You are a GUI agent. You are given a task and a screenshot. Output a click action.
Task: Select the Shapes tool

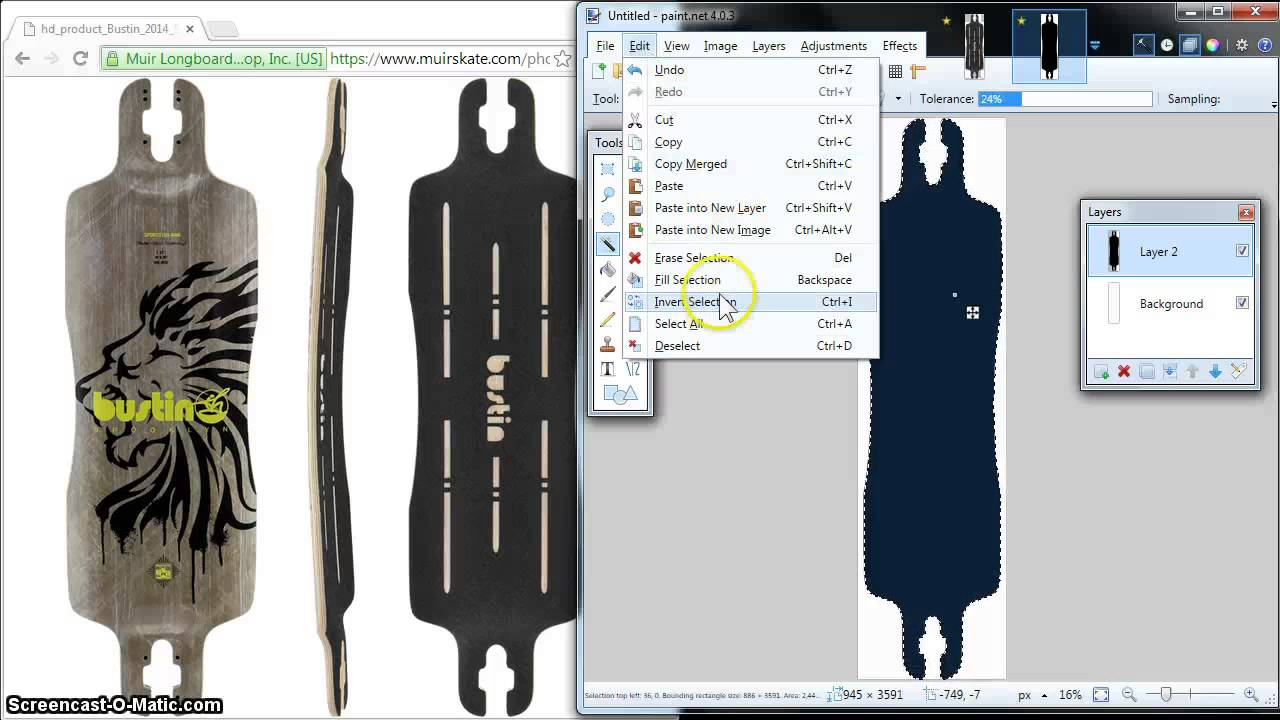pos(620,395)
